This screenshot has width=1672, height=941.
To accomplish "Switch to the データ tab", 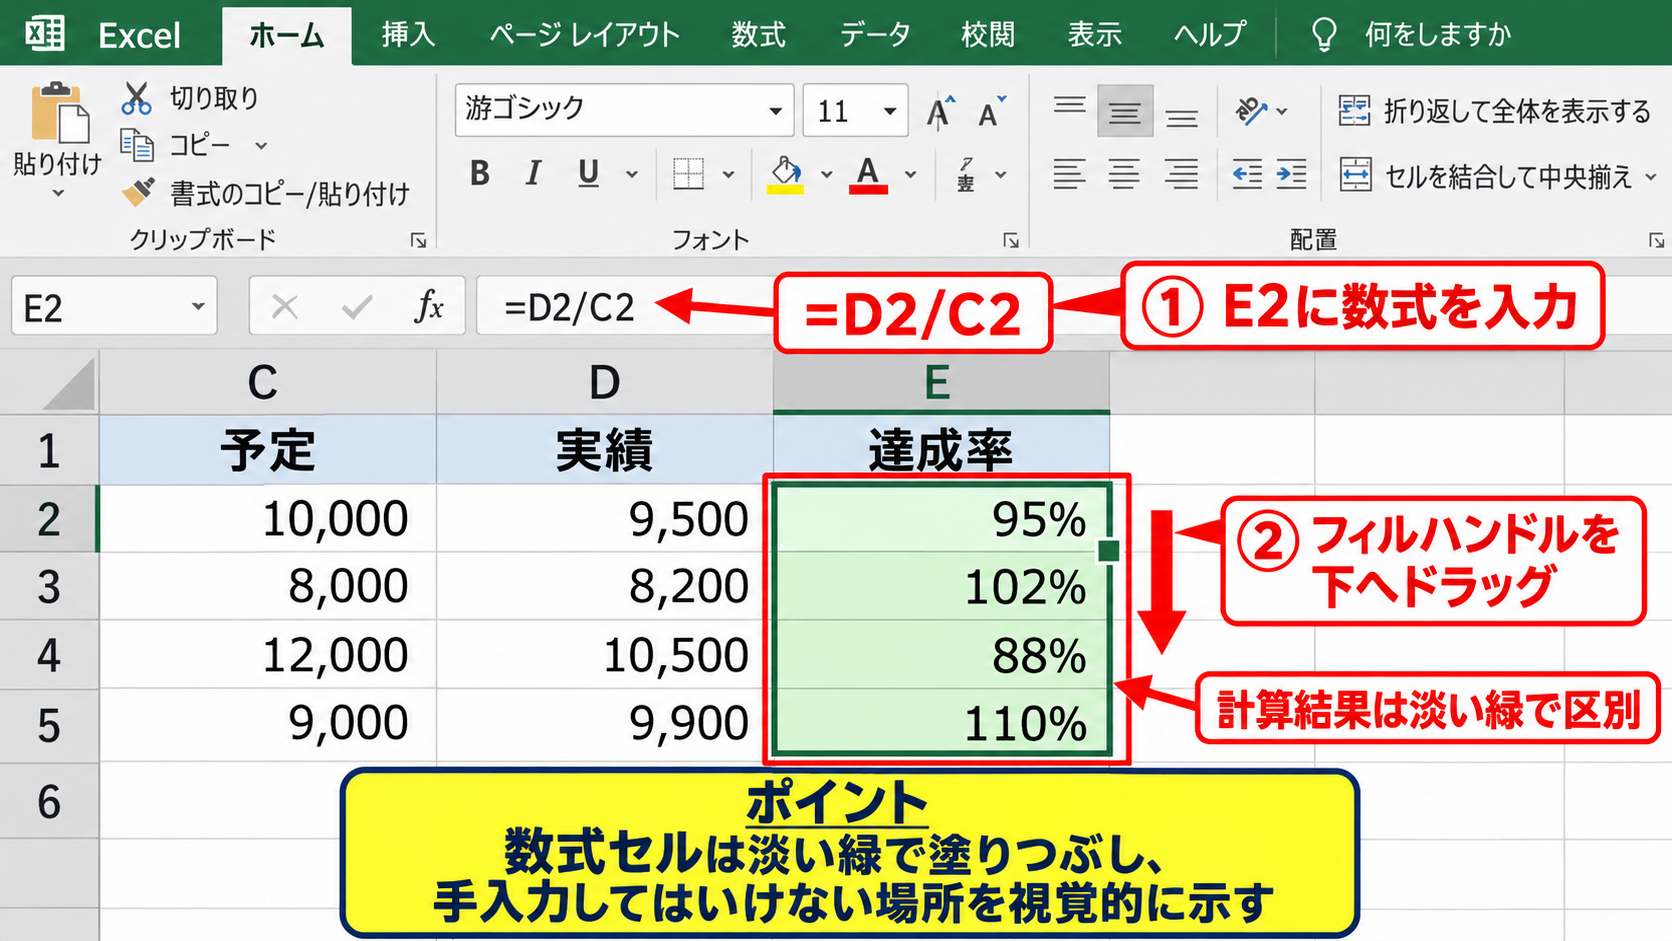I will coord(875,35).
